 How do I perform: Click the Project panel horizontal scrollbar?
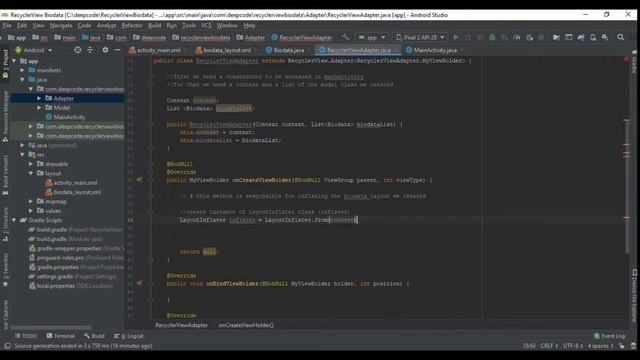[51, 327]
